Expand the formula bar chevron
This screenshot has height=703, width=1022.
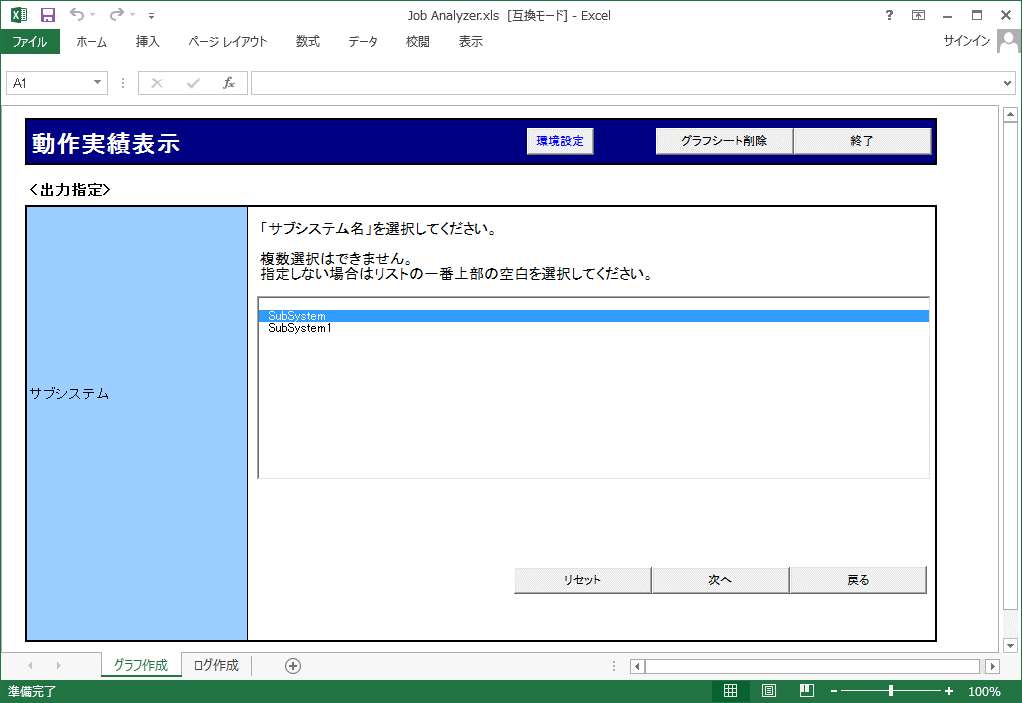[1007, 83]
